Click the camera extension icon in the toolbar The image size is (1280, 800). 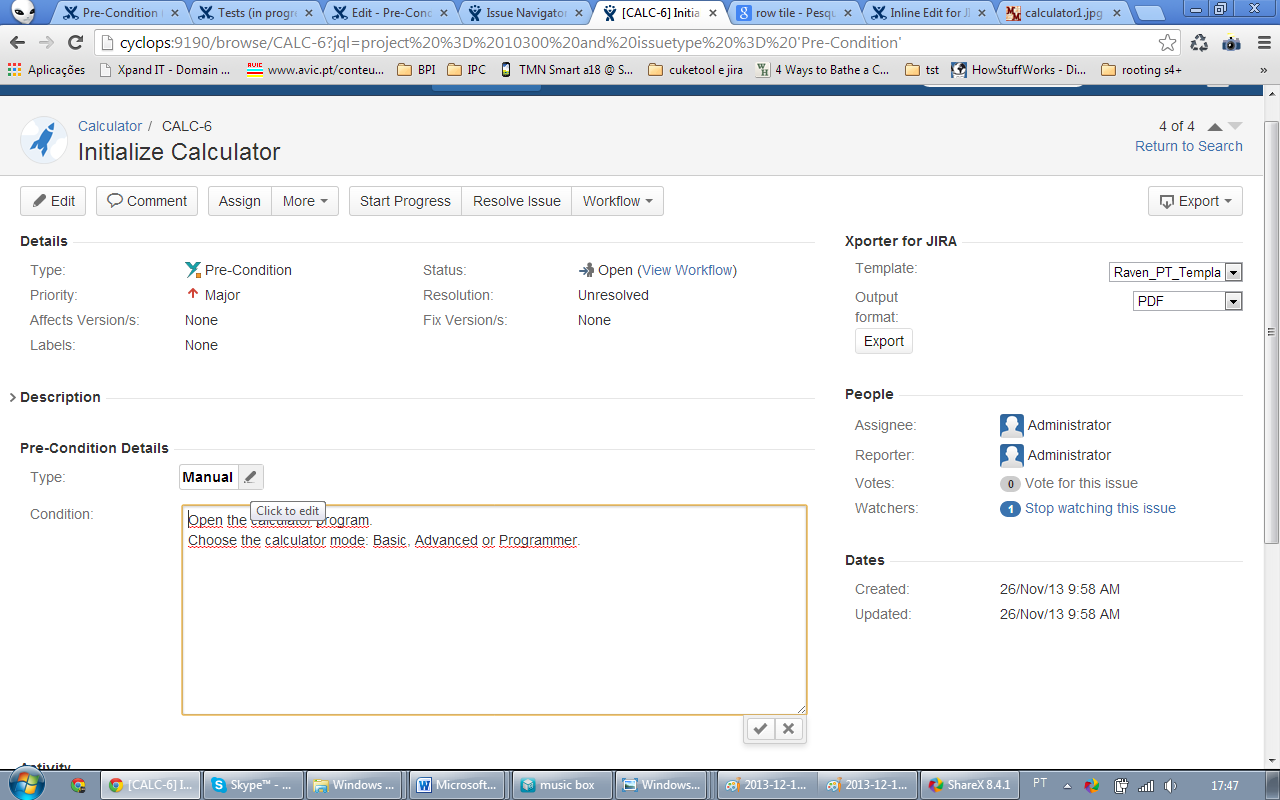(1231, 43)
